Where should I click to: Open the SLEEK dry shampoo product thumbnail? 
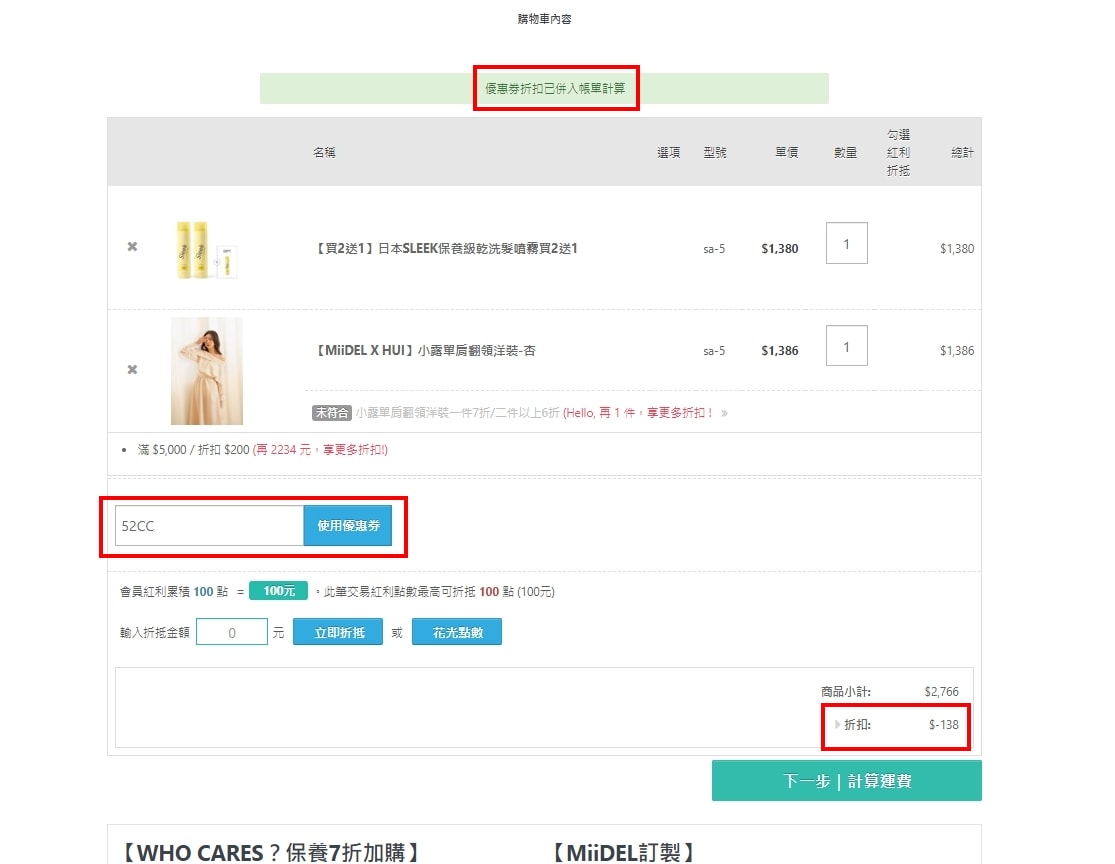[206, 249]
